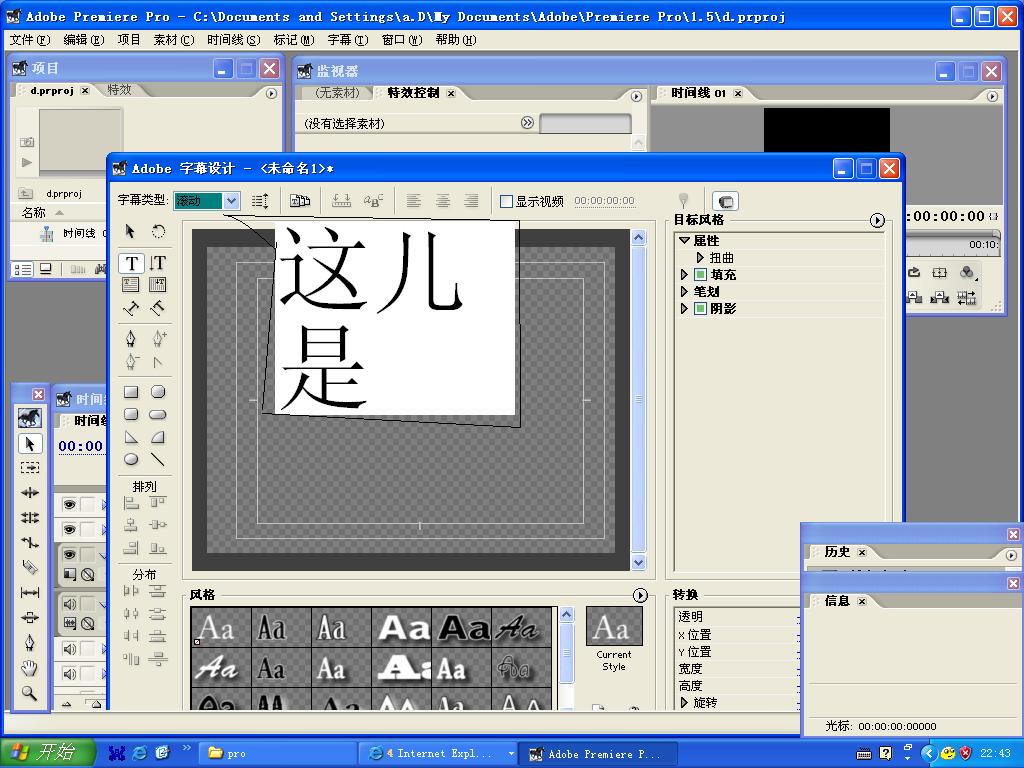
Task: Open the 字幕(T) menu
Action: (347, 40)
